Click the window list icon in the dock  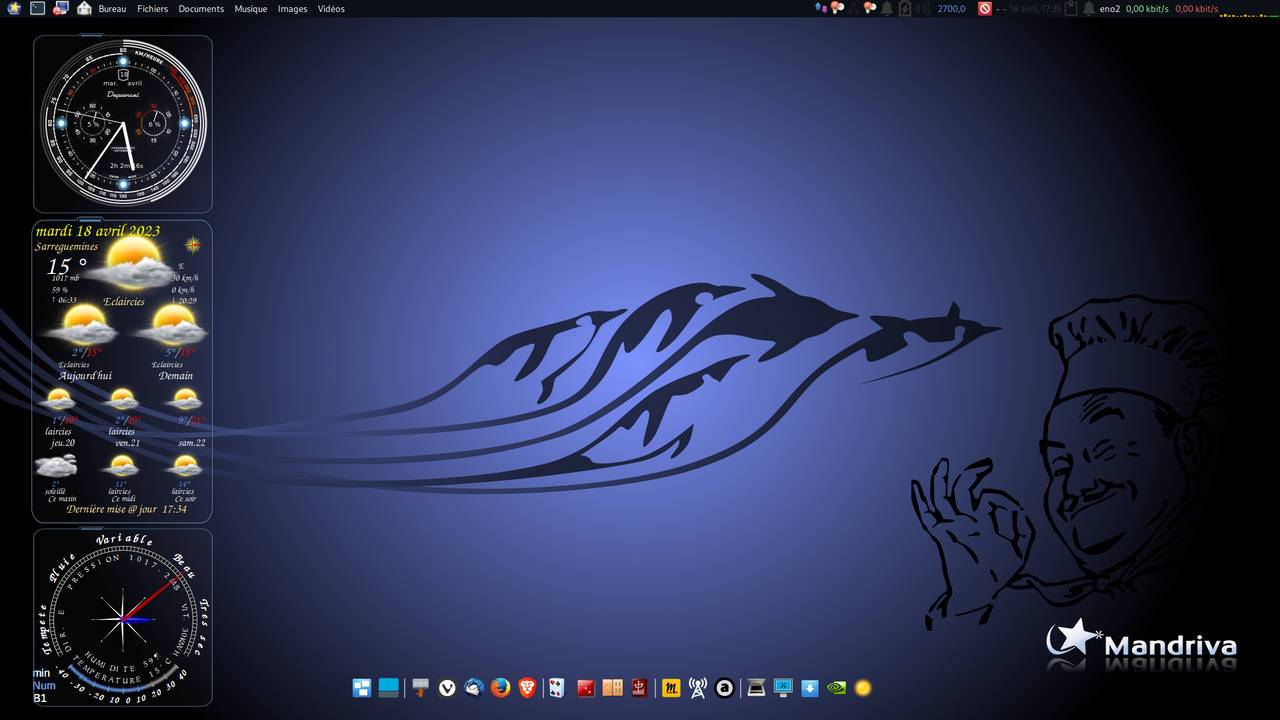[x=362, y=688]
